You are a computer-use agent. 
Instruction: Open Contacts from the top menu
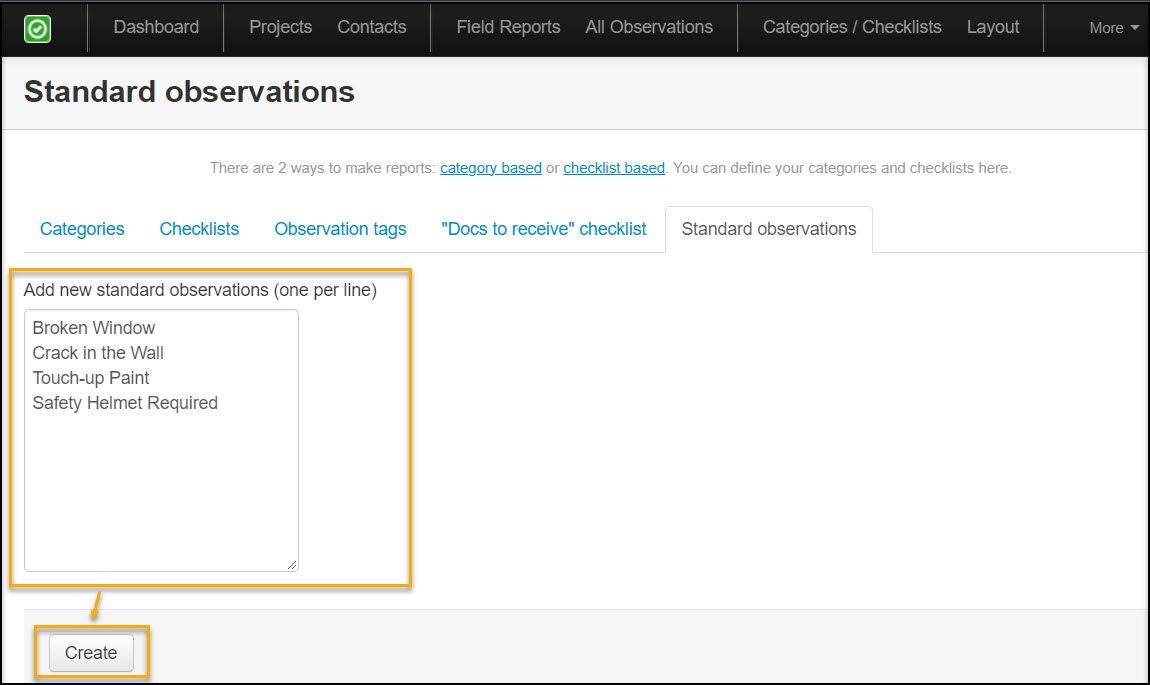pos(372,28)
